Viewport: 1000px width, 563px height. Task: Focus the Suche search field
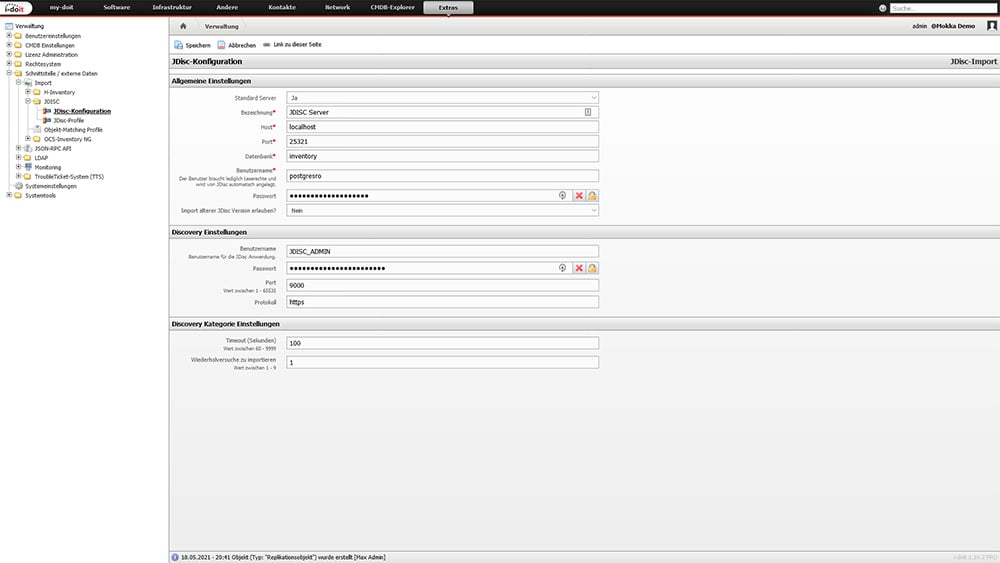click(944, 8)
